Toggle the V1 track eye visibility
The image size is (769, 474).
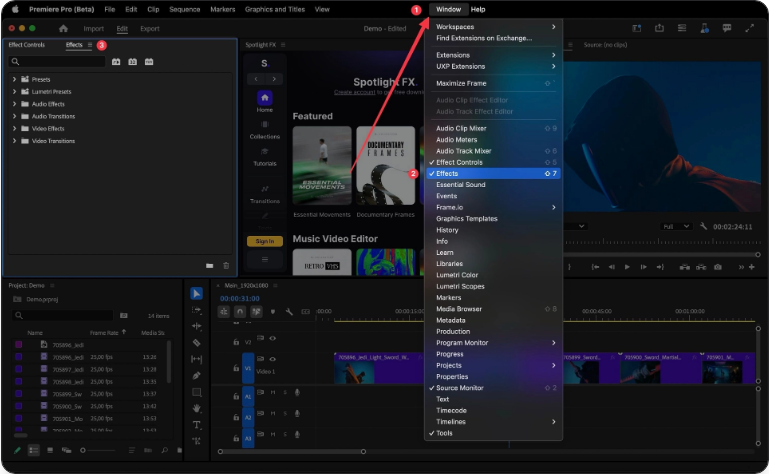point(272,357)
